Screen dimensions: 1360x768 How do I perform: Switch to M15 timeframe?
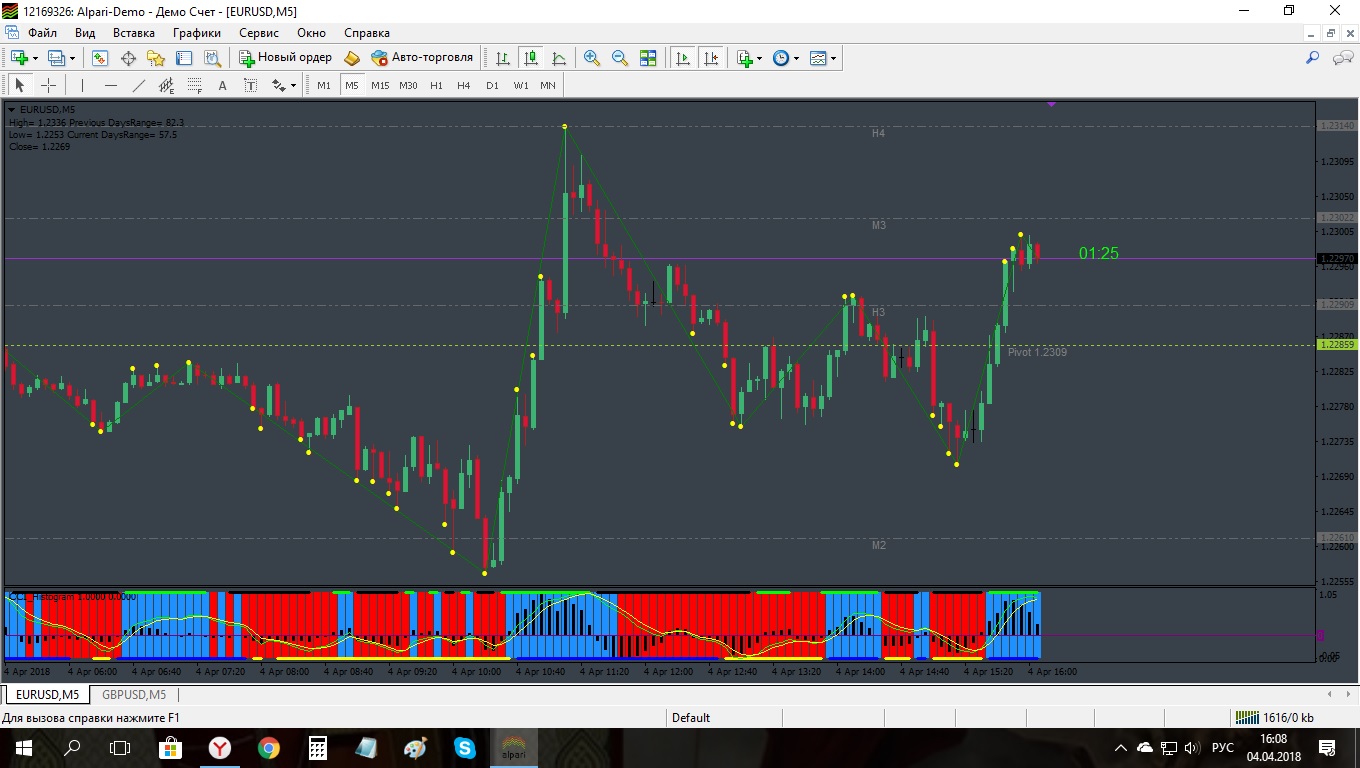[x=380, y=85]
